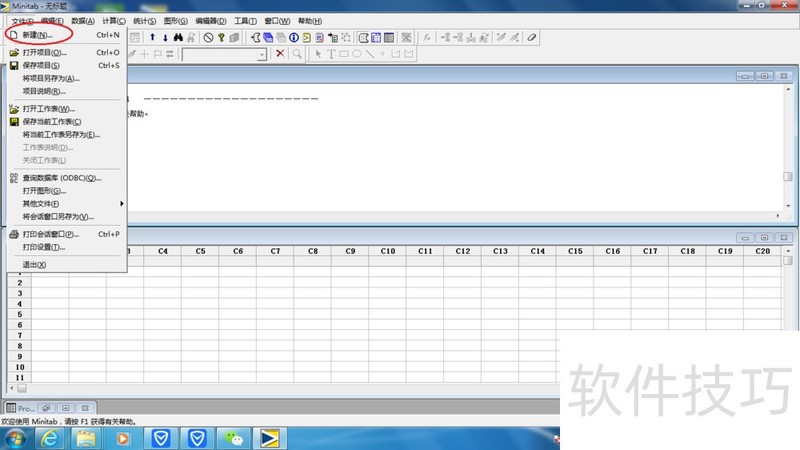800x450 pixels.
Task: Open the 图形(G) menu
Action: click(x=176, y=21)
